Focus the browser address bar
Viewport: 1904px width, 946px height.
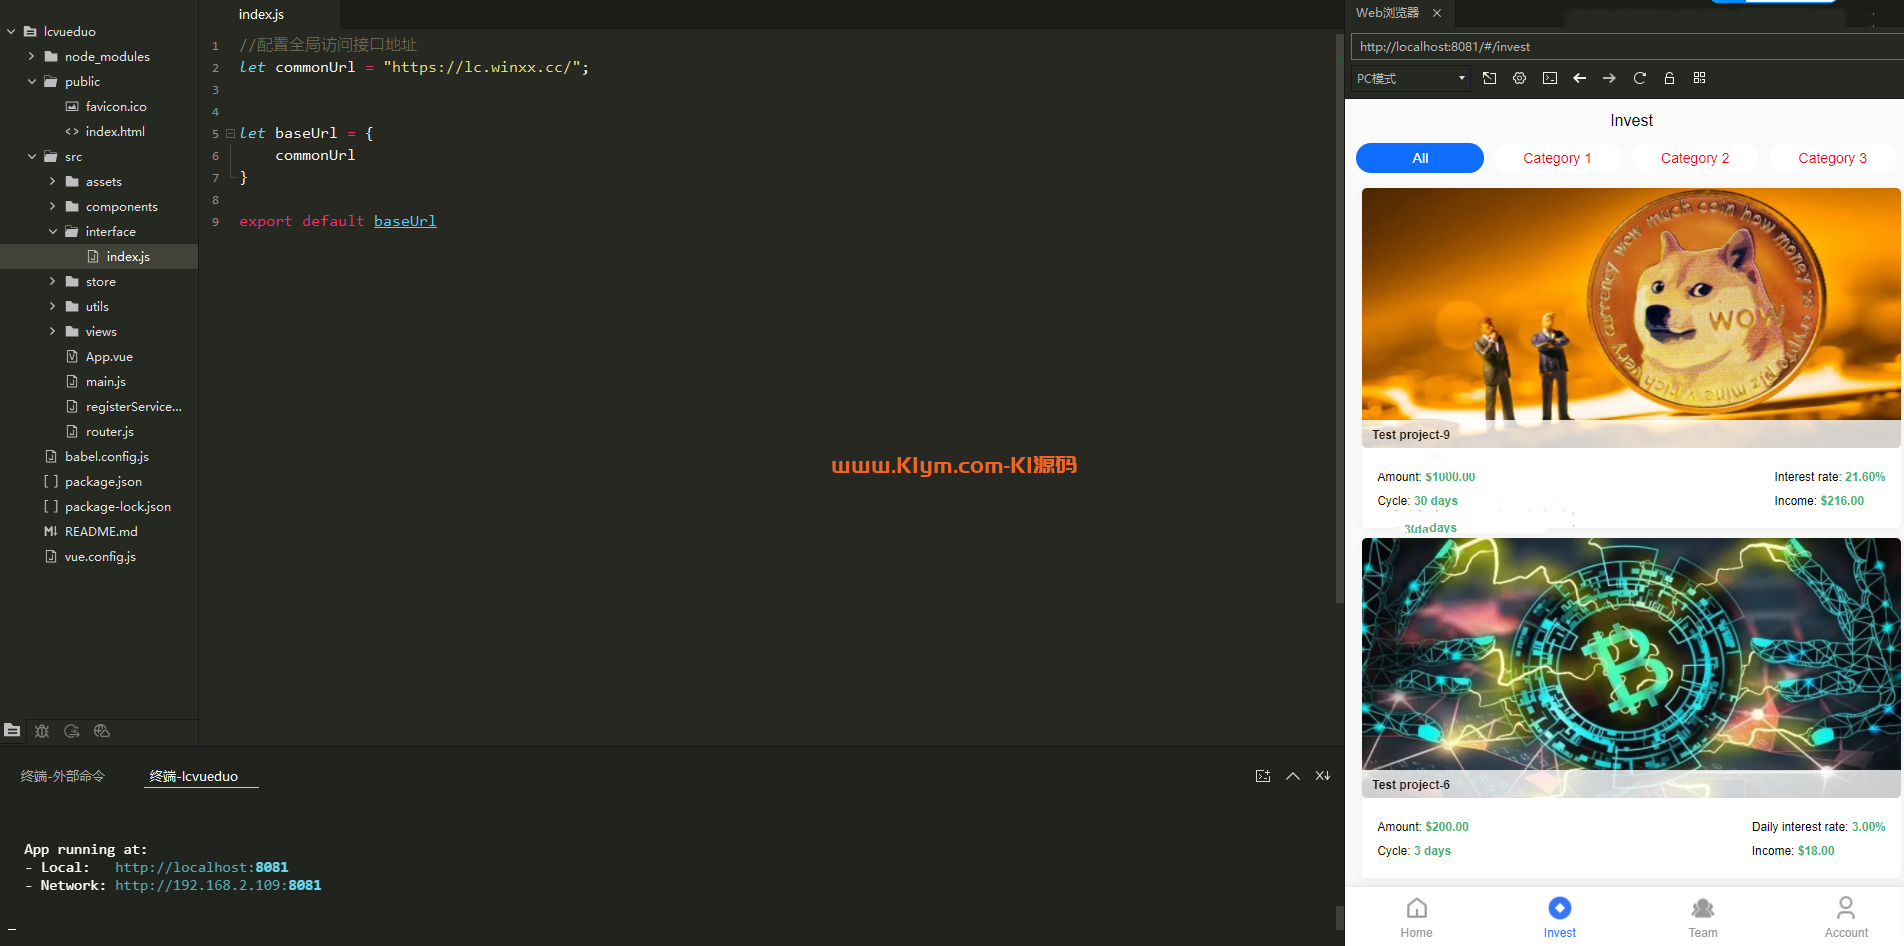click(1626, 47)
